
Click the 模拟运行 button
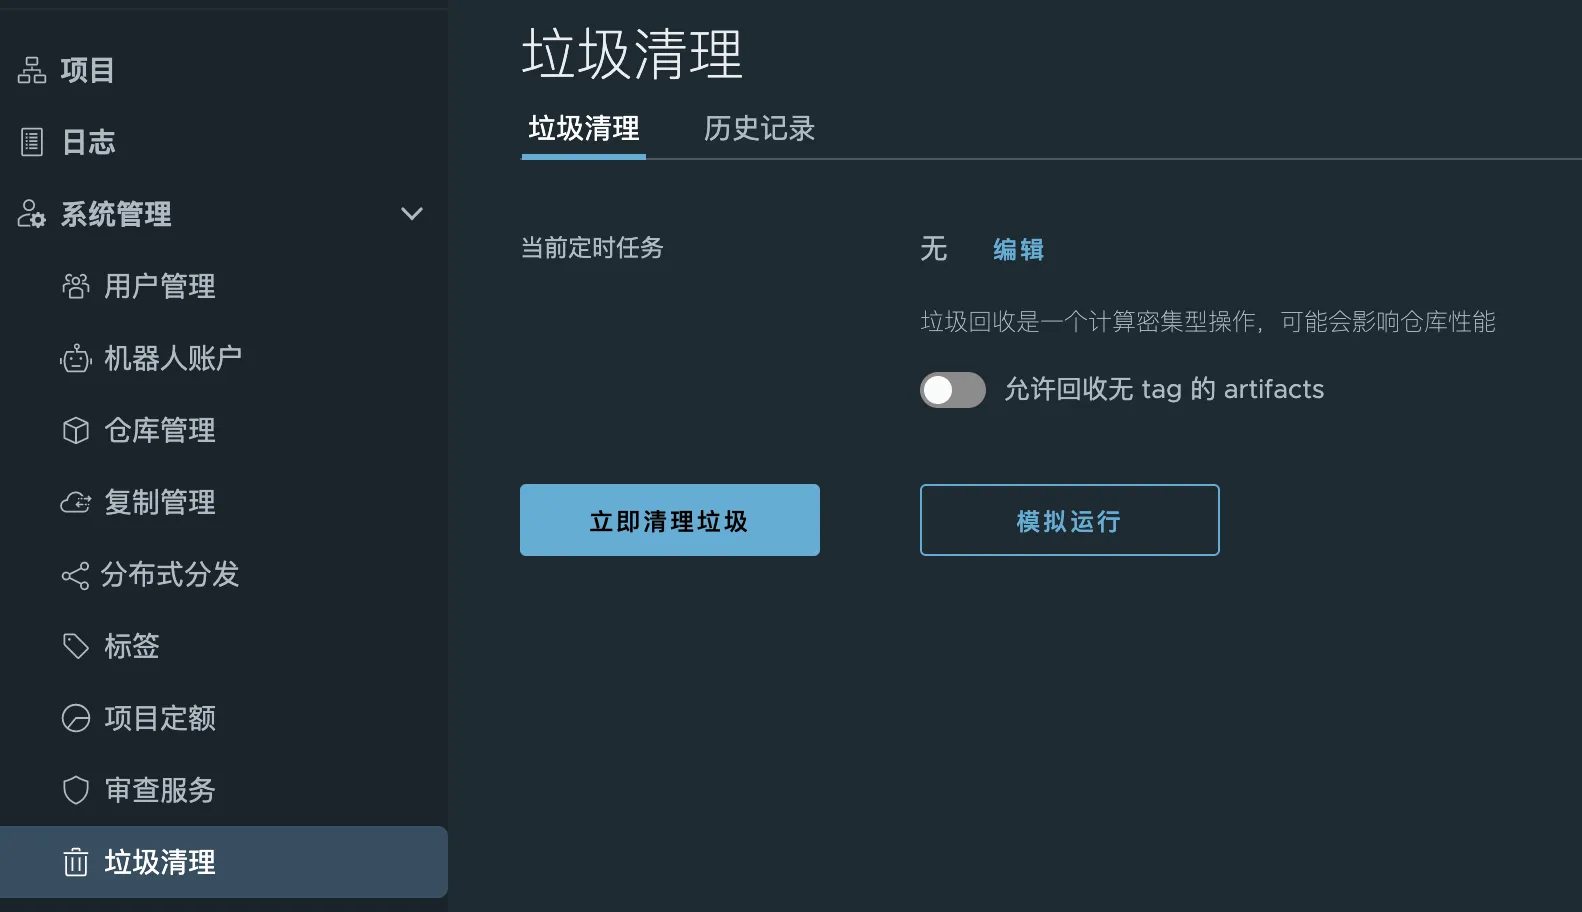(x=1070, y=520)
